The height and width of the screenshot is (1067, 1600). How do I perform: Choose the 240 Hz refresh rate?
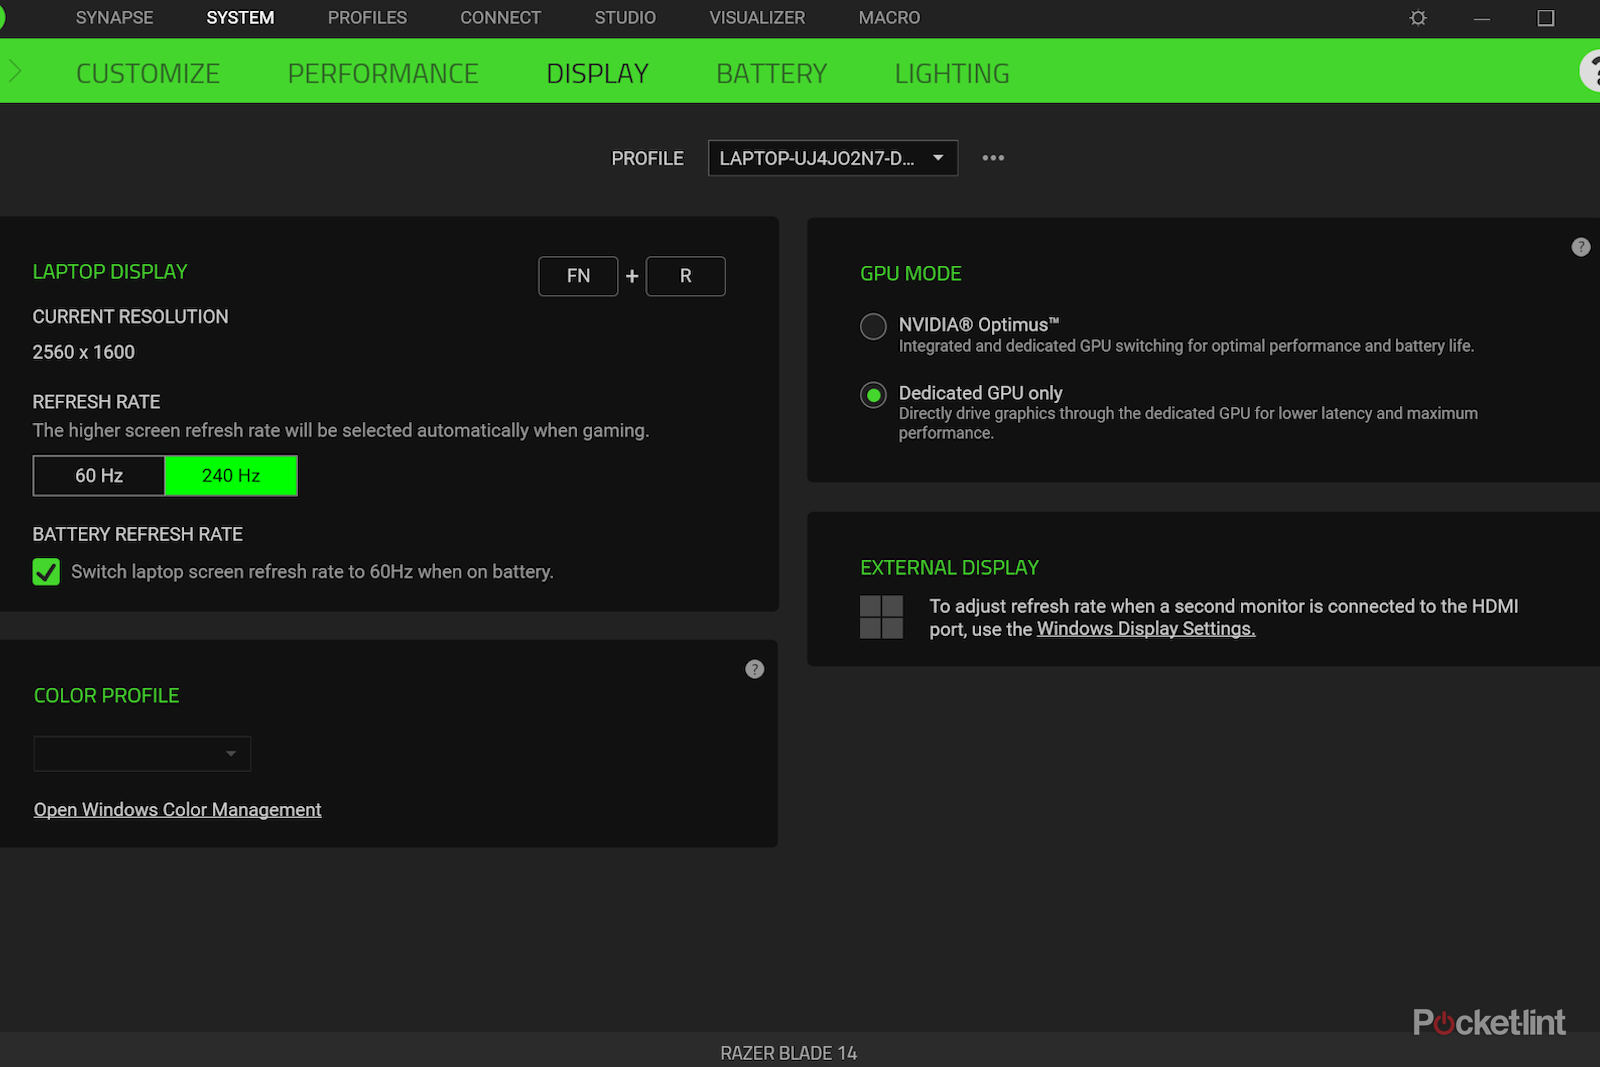coord(231,476)
